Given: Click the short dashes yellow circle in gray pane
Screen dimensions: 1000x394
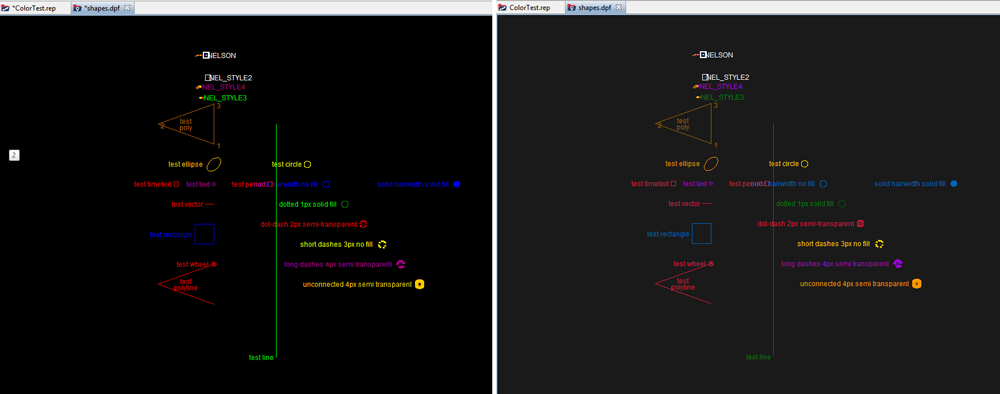Looking at the screenshot, I should [x=879, y=244].
